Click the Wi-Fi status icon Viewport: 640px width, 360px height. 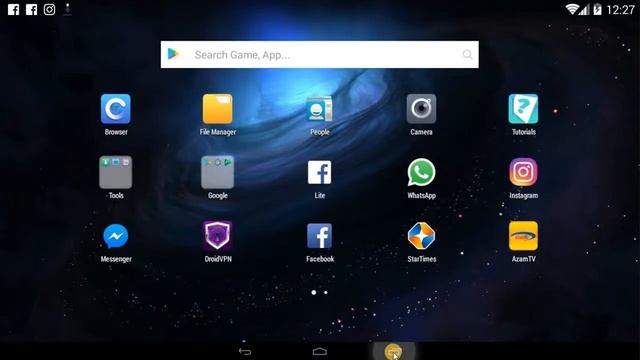click(572, 9)
